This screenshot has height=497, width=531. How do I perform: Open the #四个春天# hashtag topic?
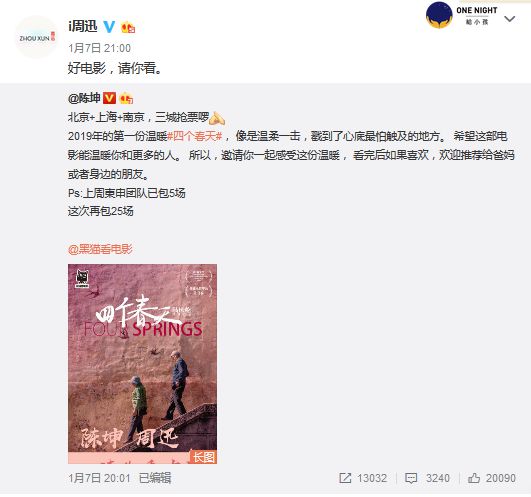click(x=195, y=136)
